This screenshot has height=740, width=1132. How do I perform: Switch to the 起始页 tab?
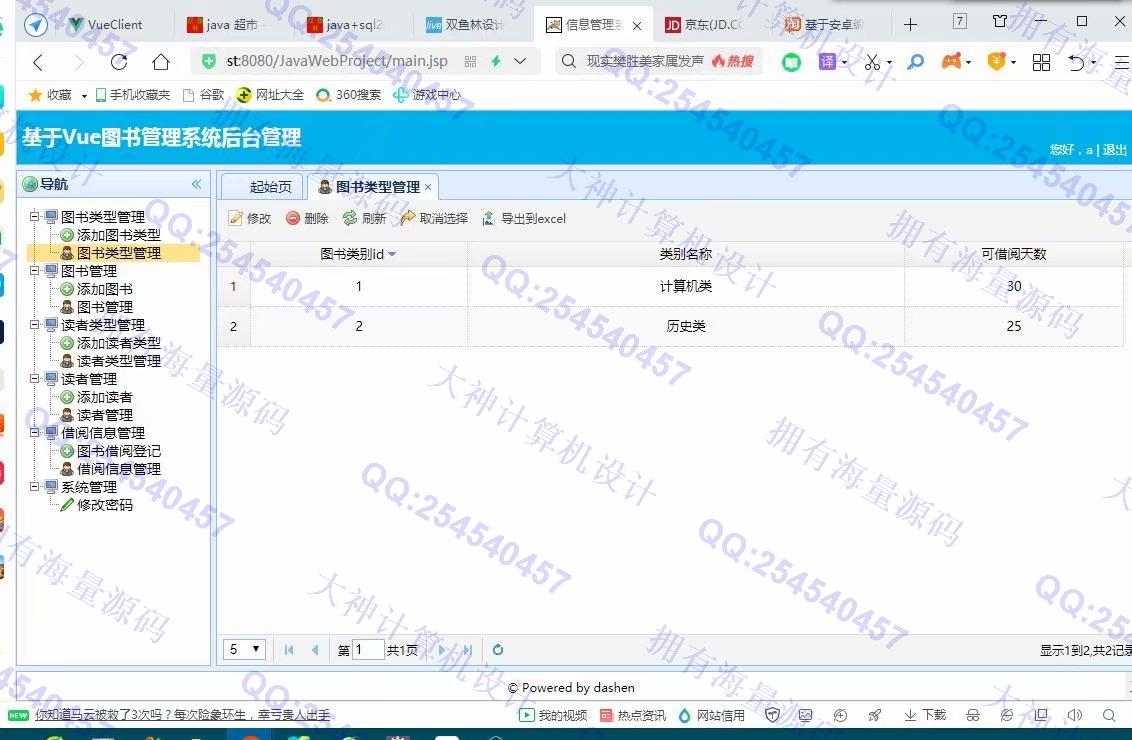pos(264,187)
